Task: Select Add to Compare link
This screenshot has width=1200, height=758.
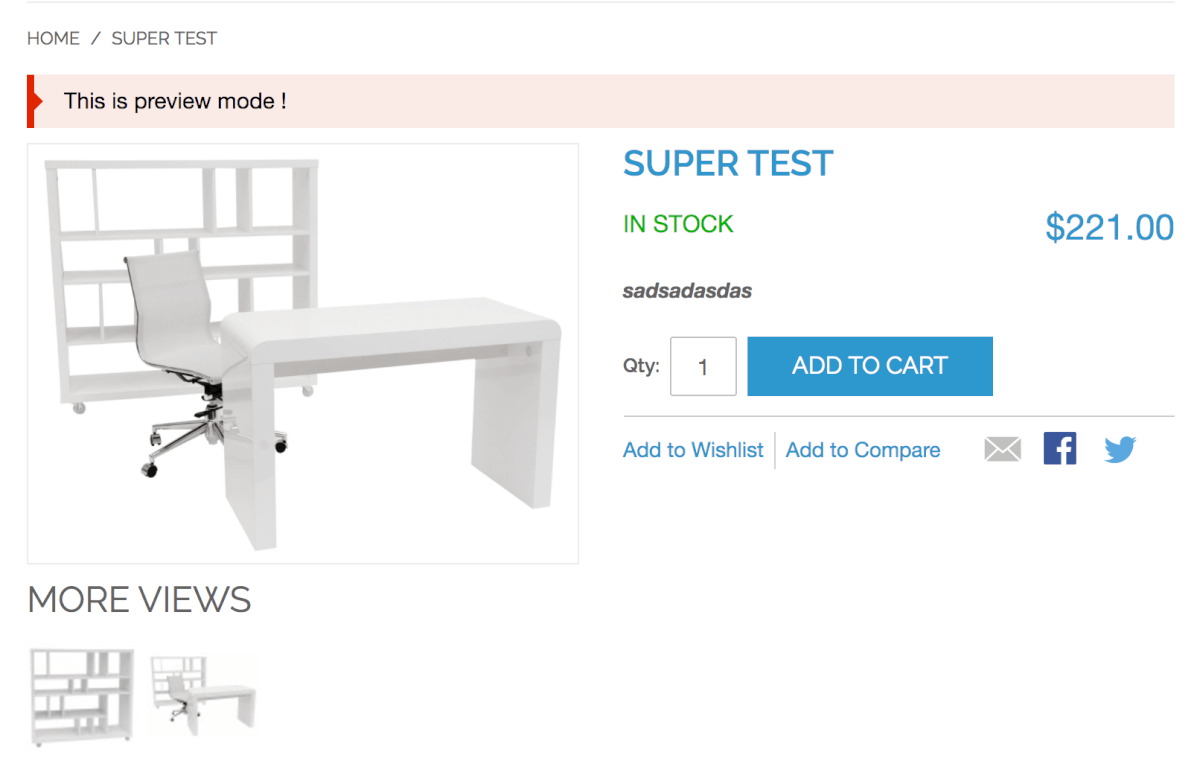Action: [862, 450]
